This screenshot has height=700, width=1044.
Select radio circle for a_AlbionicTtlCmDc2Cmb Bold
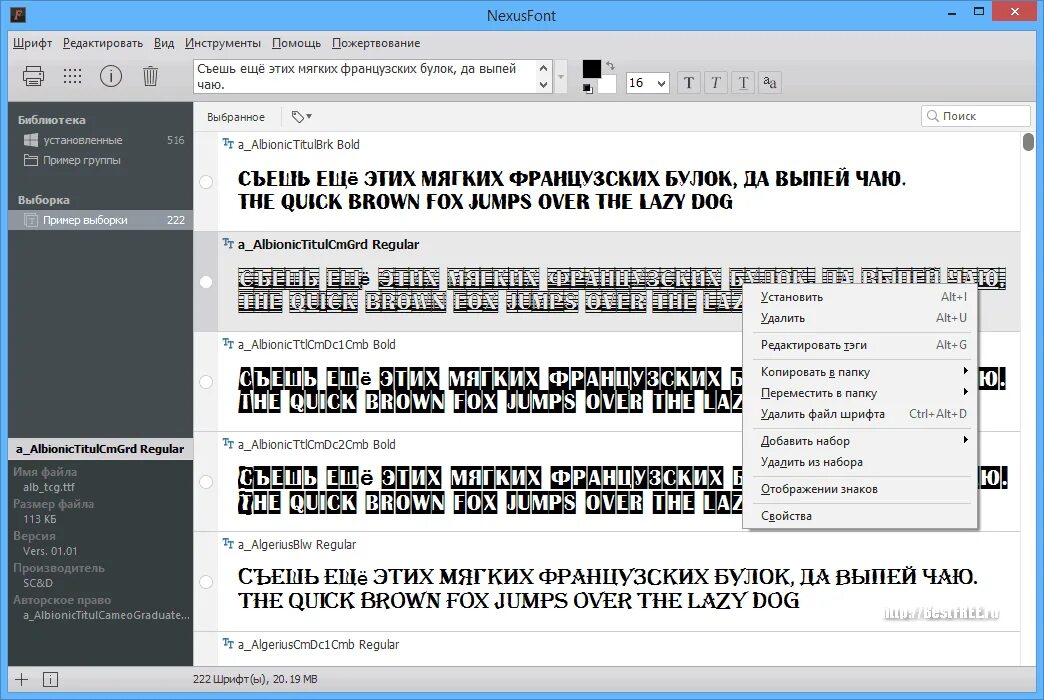click(206, 482)
